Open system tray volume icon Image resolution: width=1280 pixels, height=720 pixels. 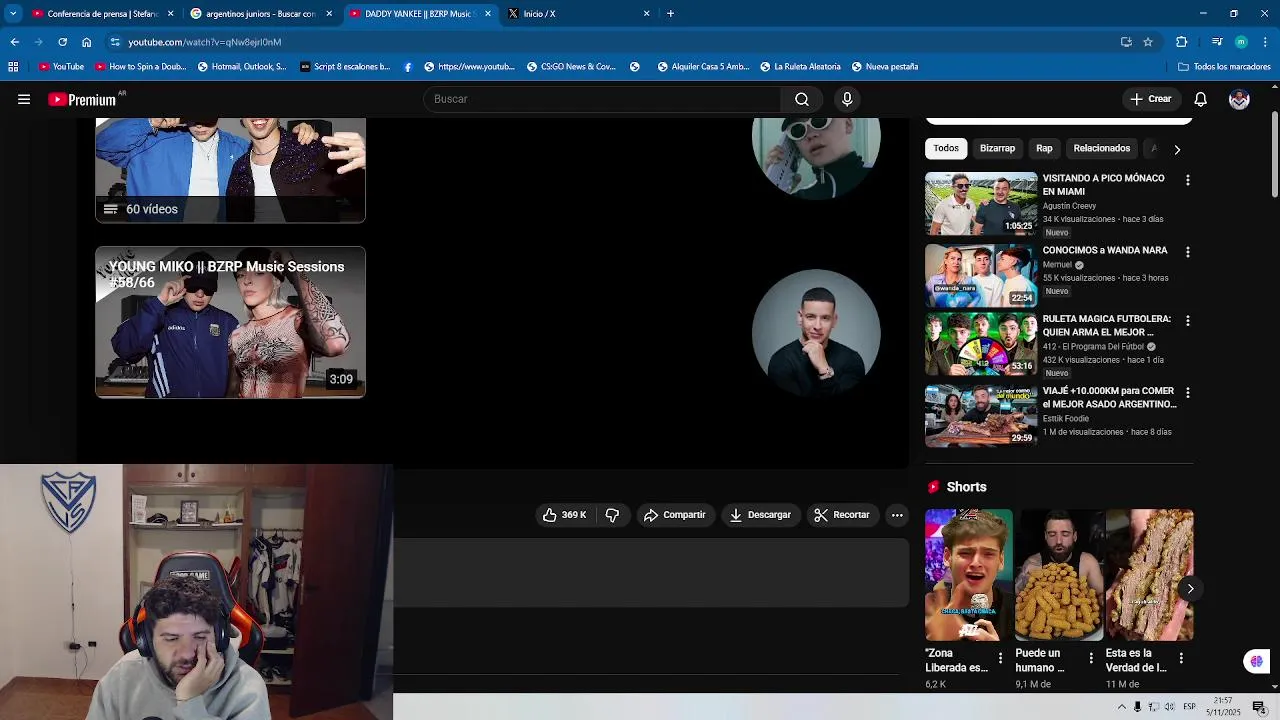[x=1169, y=707]
